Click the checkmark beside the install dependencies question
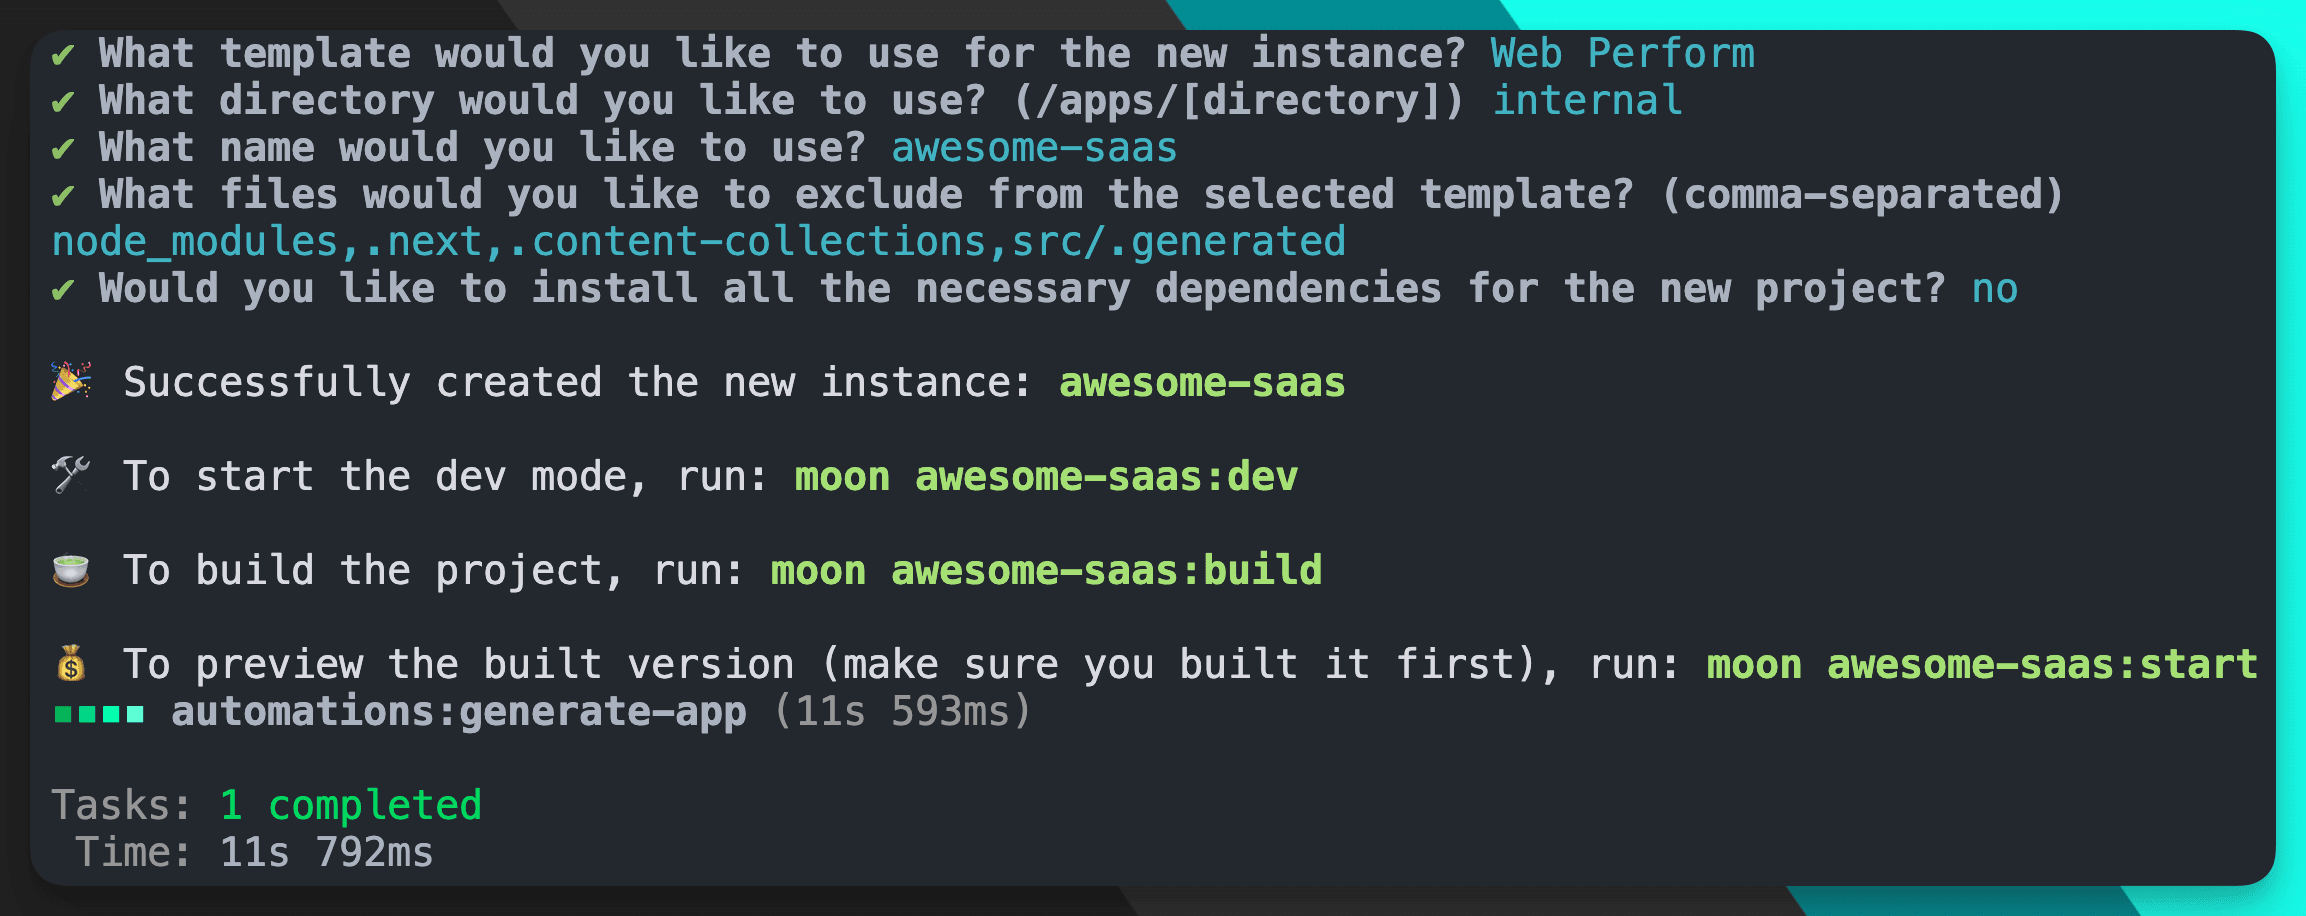 pos(63,289)
